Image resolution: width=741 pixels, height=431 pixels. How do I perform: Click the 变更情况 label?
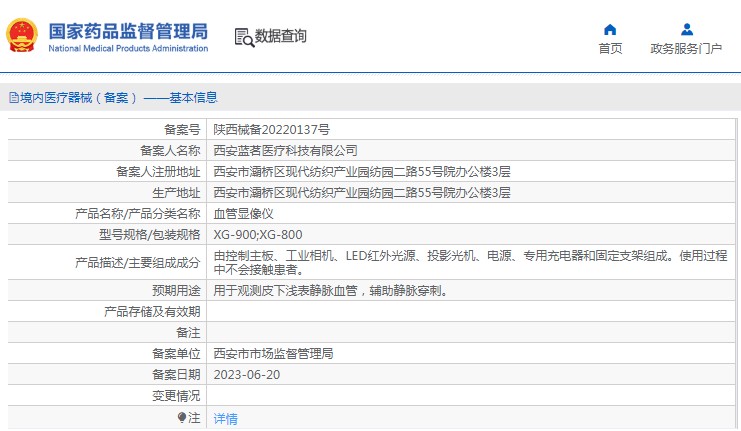click(x=176, y=396)
